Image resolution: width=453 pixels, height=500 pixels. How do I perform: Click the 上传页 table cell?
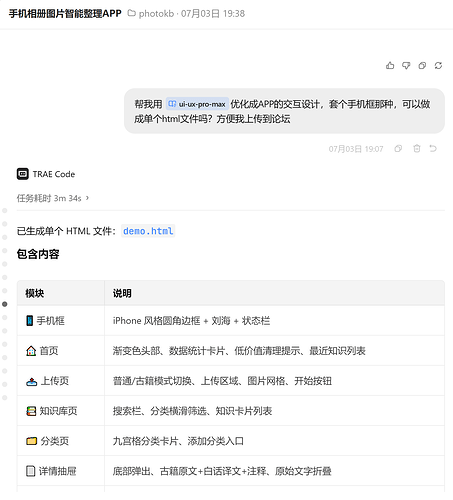(x=61, y=381)
